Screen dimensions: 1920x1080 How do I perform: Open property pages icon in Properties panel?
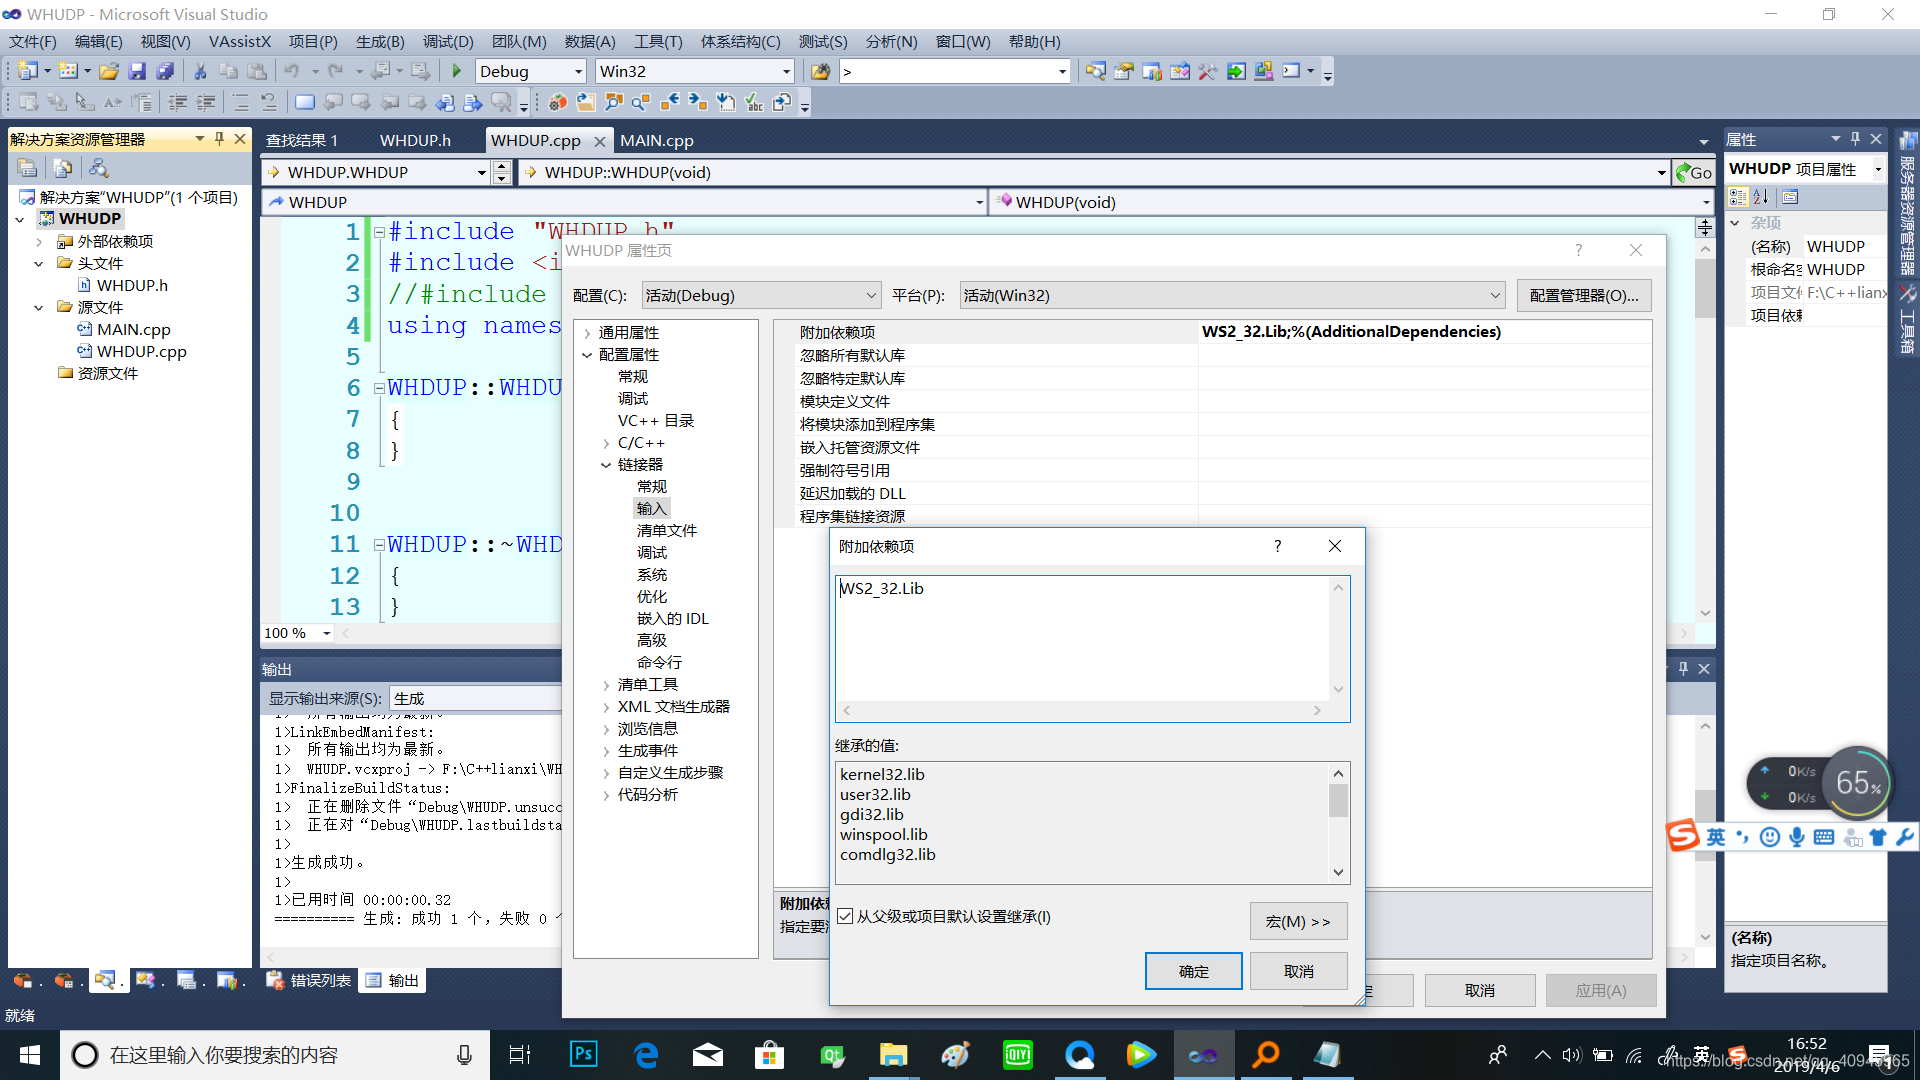click(1790, 197)
